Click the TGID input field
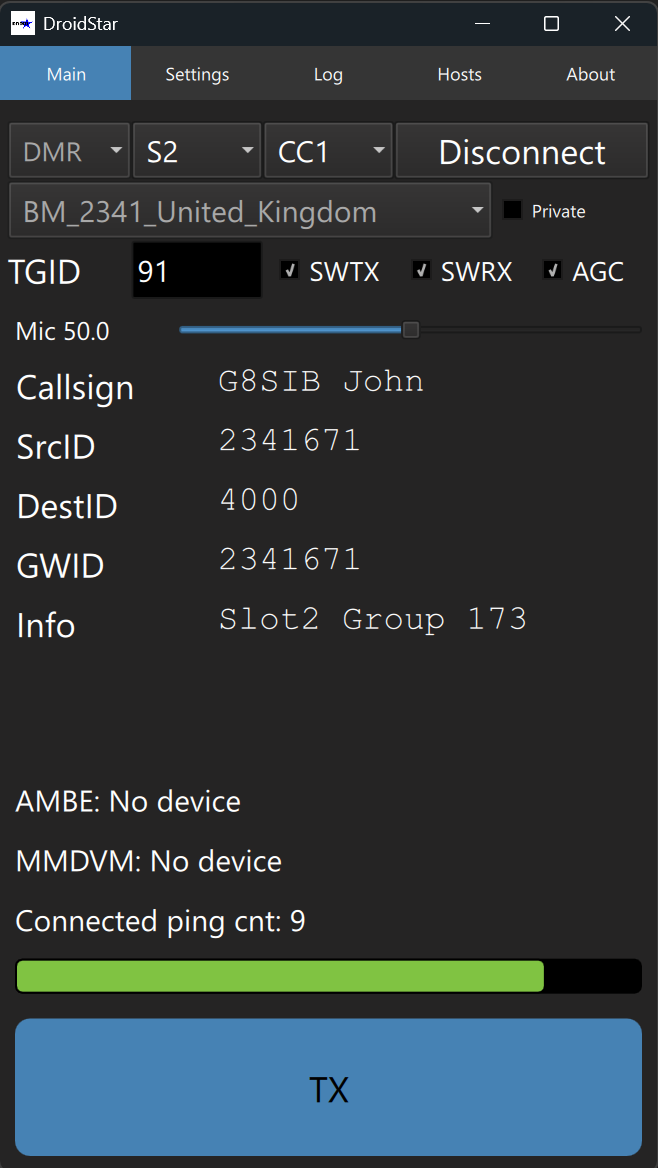Image resolution: width=658 pixels, height=1168 pixels. point(197,271)
